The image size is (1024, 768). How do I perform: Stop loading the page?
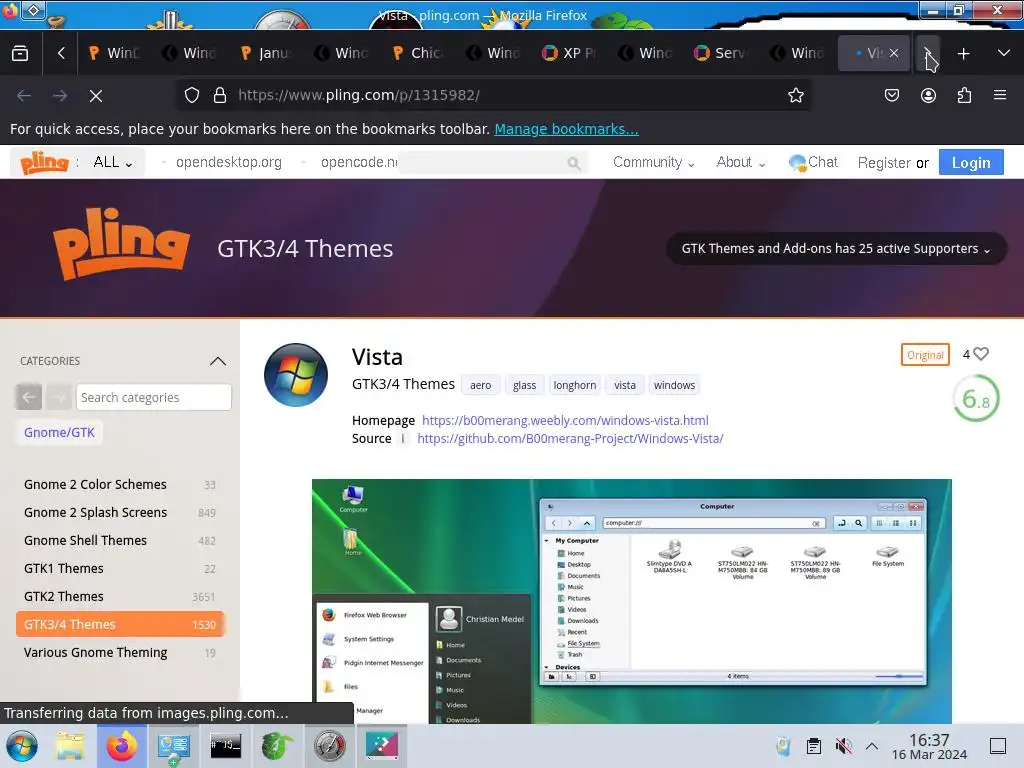click(96, 96)
